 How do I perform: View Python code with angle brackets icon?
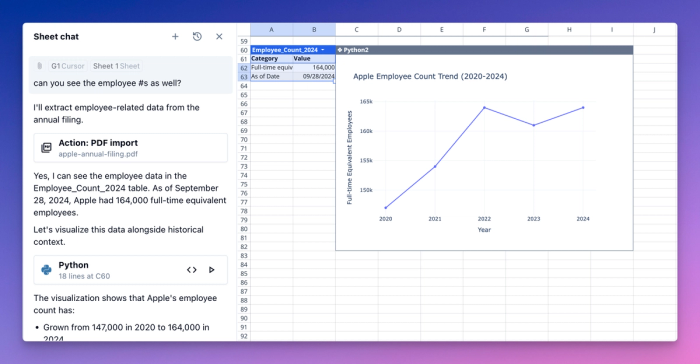tap(192, 270)
